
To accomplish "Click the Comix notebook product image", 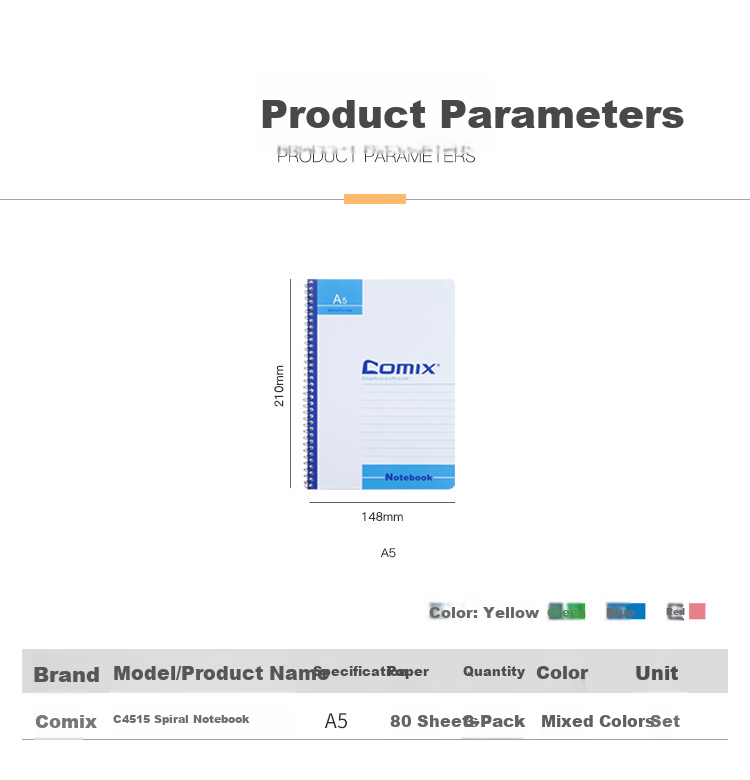I will click(379, 384).
